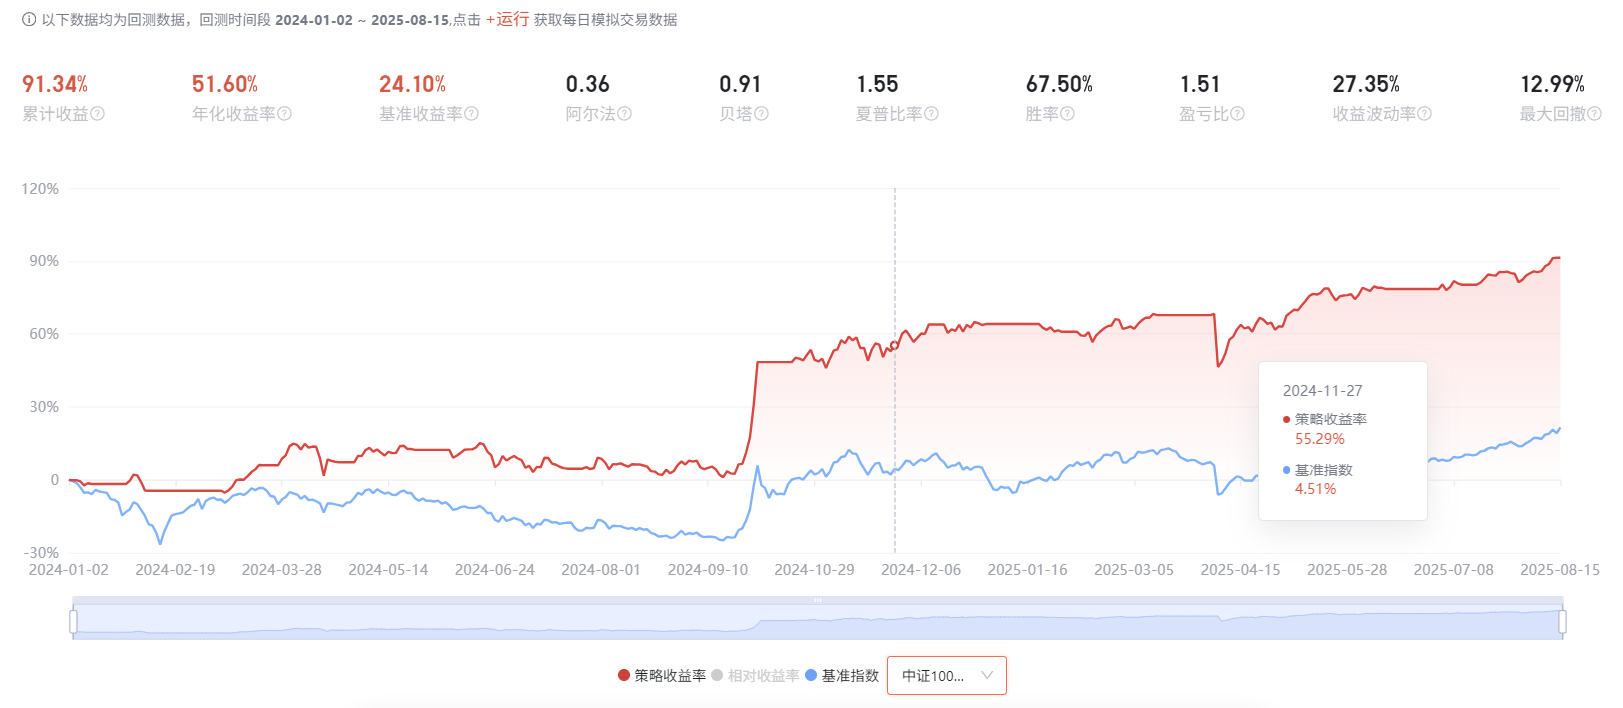Click help icon beside 最大回撤

point(1594,114)
